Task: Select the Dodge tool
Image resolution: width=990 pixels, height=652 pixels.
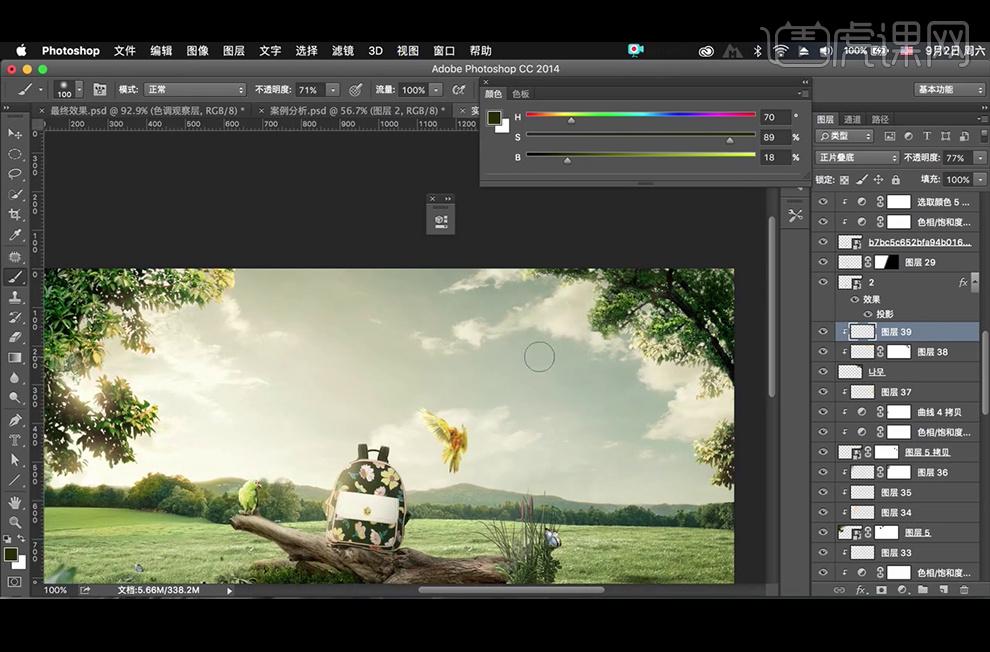Action: point(15,398)
